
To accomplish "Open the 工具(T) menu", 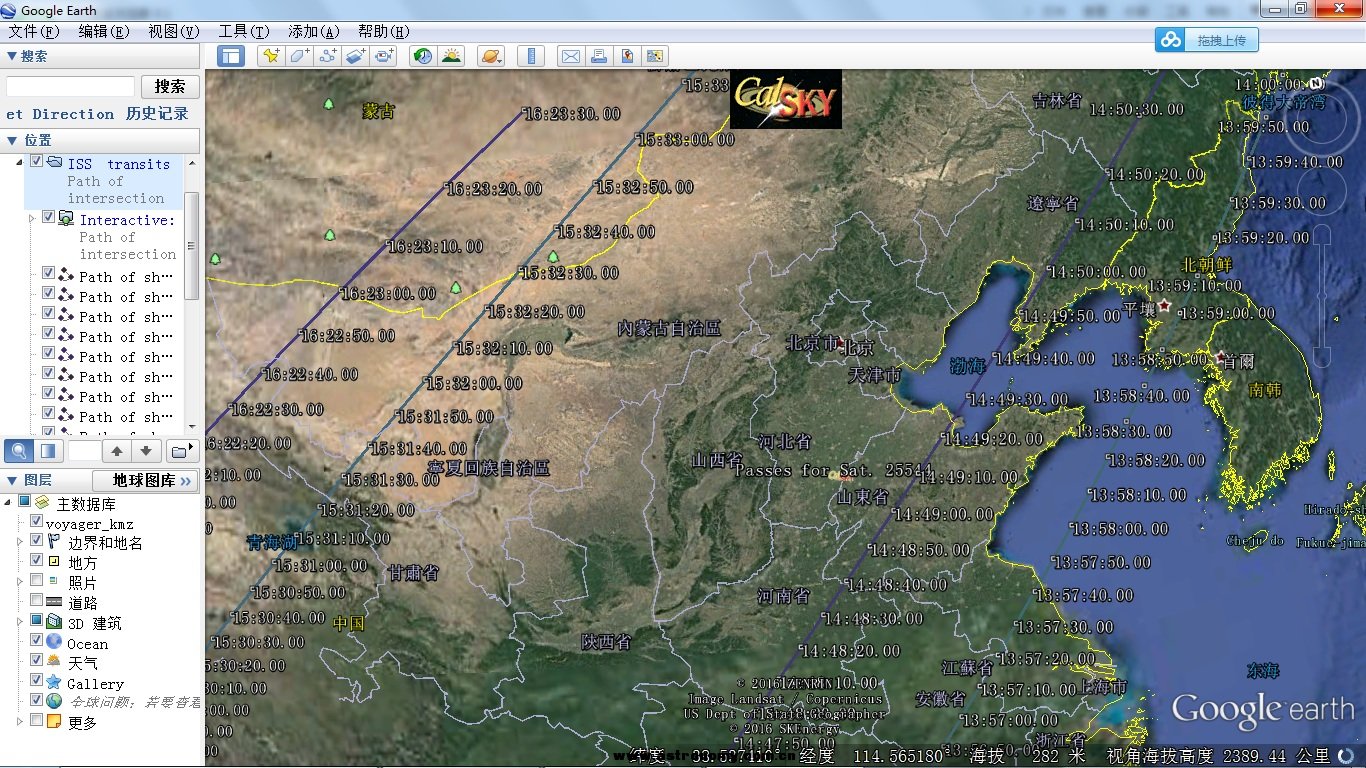I will 244,31.
